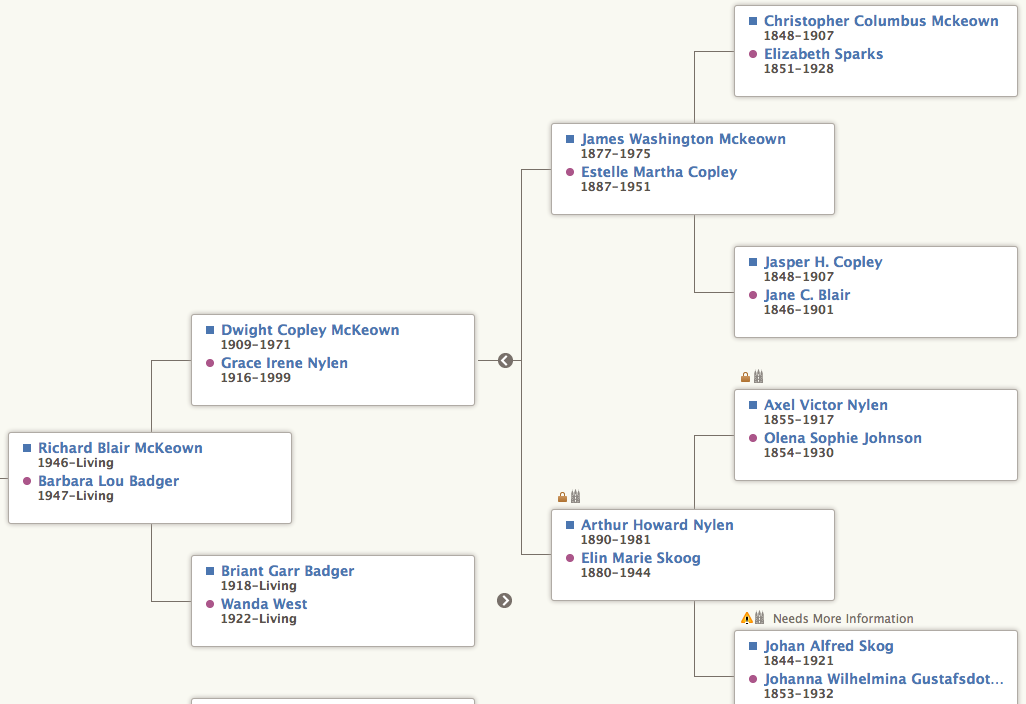Viewport: 1026px width, 704px height.
Task: Open Christopher Columbus Mckeown's profile
Action: [883, 20]
